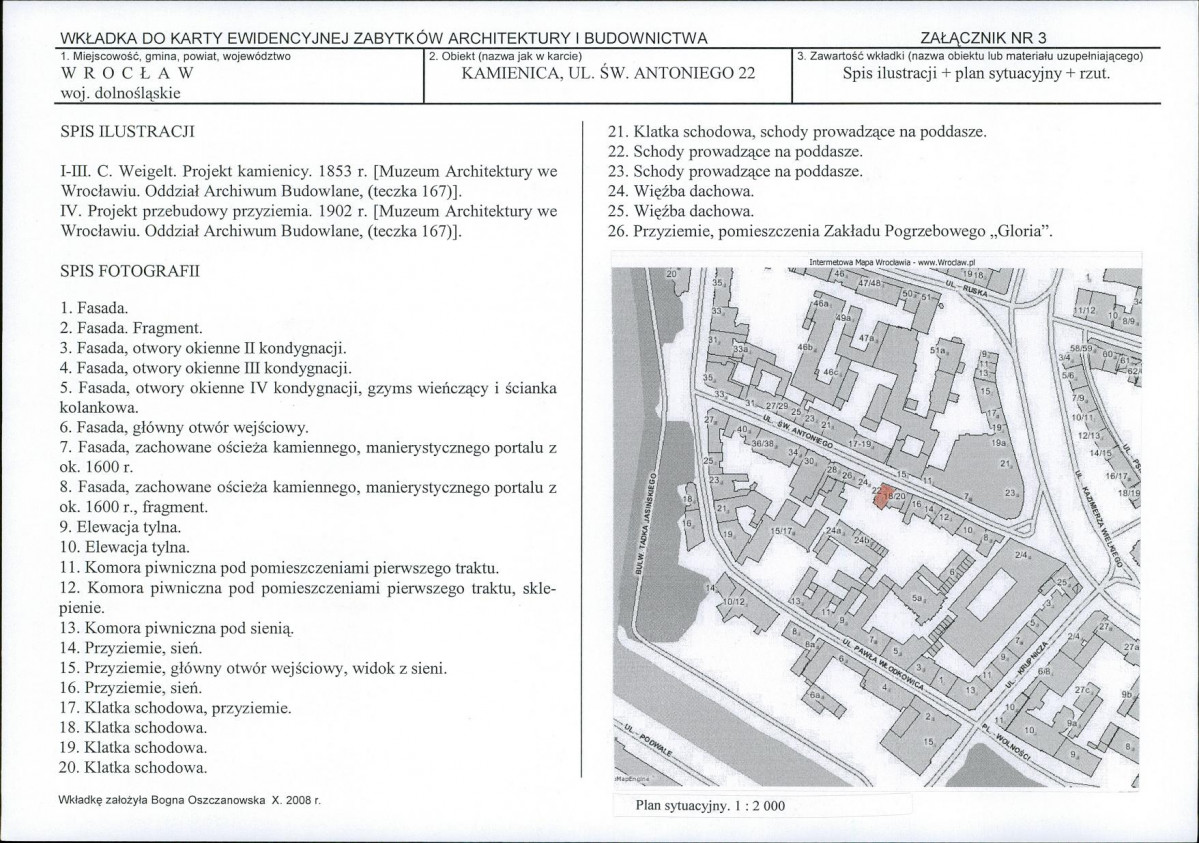Click the 'W R O C Ł A W' locality text
The height and width of the screenshot is (843, 1199).
pyautogui.click(x=127, y=73)
